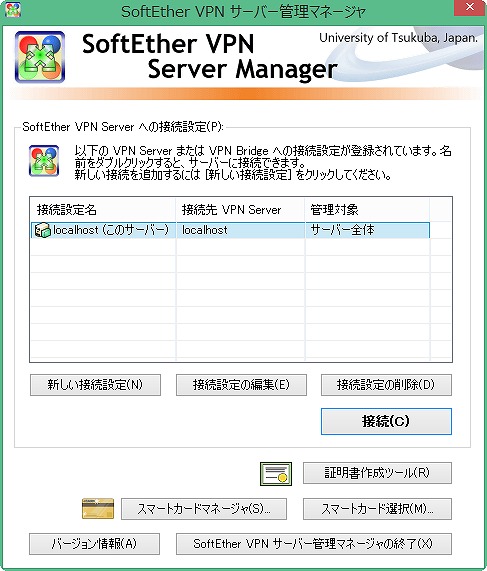487x571 pixels.
Task: Open the スマートカード選択(M) dialog
Action: (x=377, y=509)
